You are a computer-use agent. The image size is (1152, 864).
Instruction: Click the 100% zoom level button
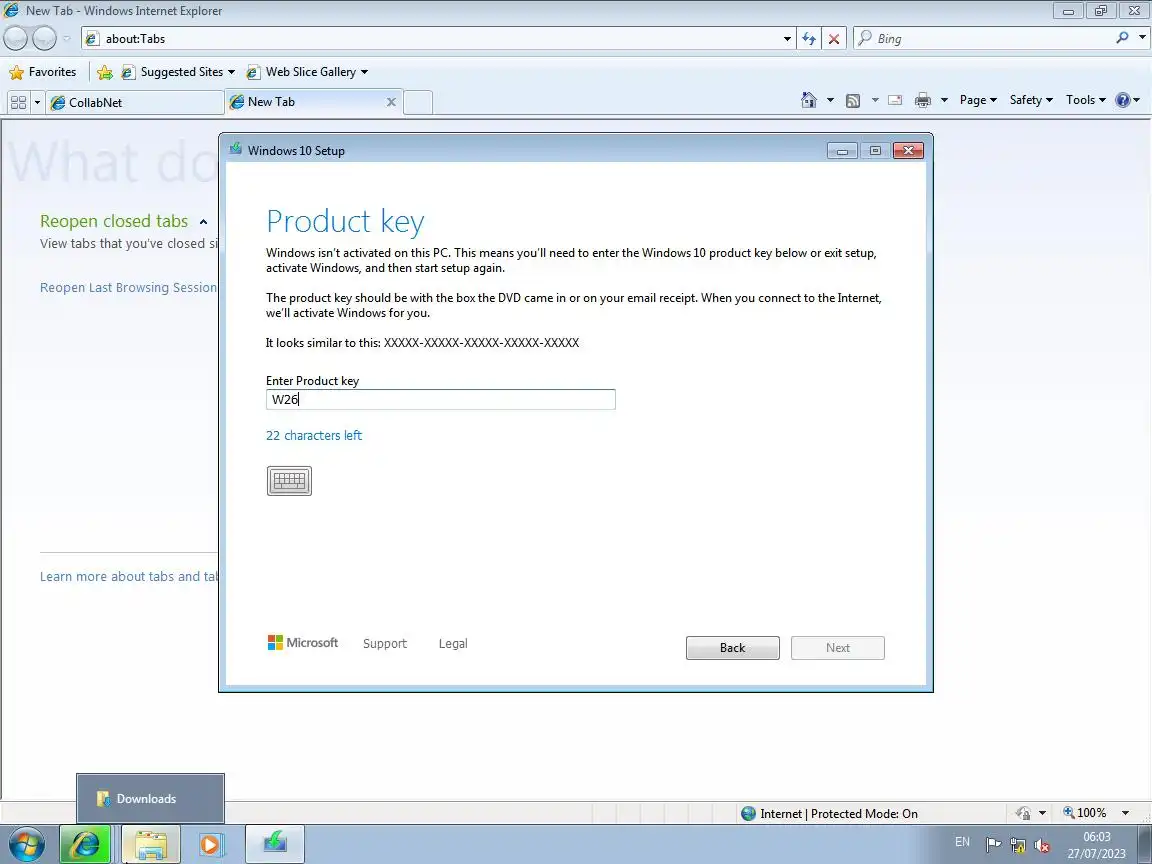1085,813
